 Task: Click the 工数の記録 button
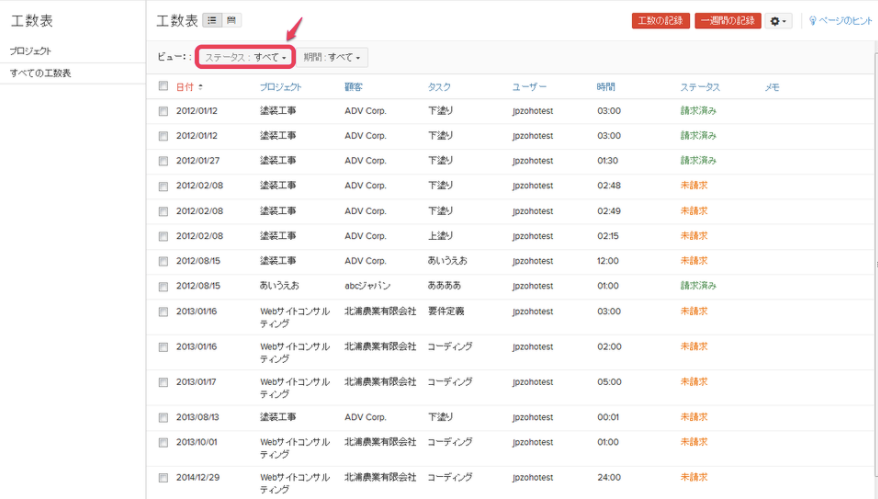[661, 21]
